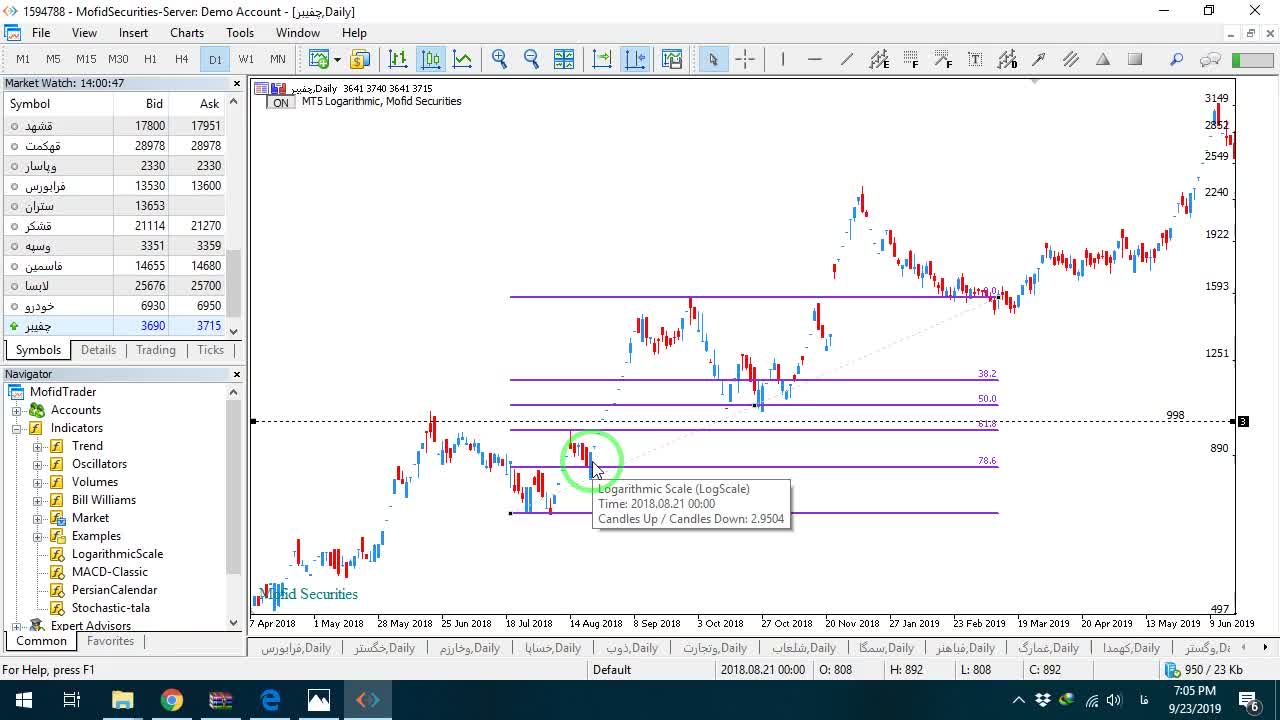Select the arrow cursor tool
Viewport: 1280px width, 720px height.
tap(713, 59)
